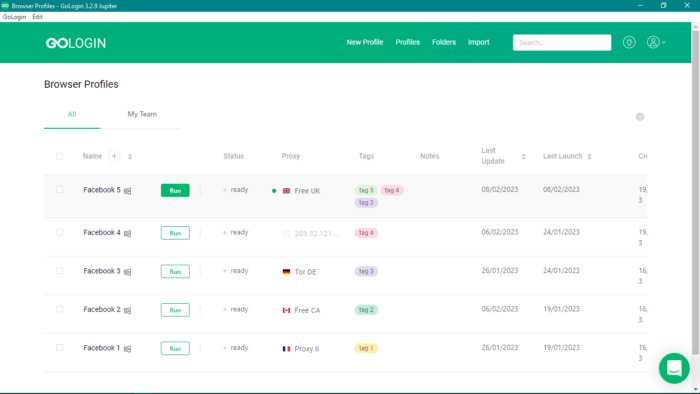This screenshot has width=700, height=394.
Task: Open the three-dot menu for Facebook 3
Action: pyautogui.click(x=200, y=271)
